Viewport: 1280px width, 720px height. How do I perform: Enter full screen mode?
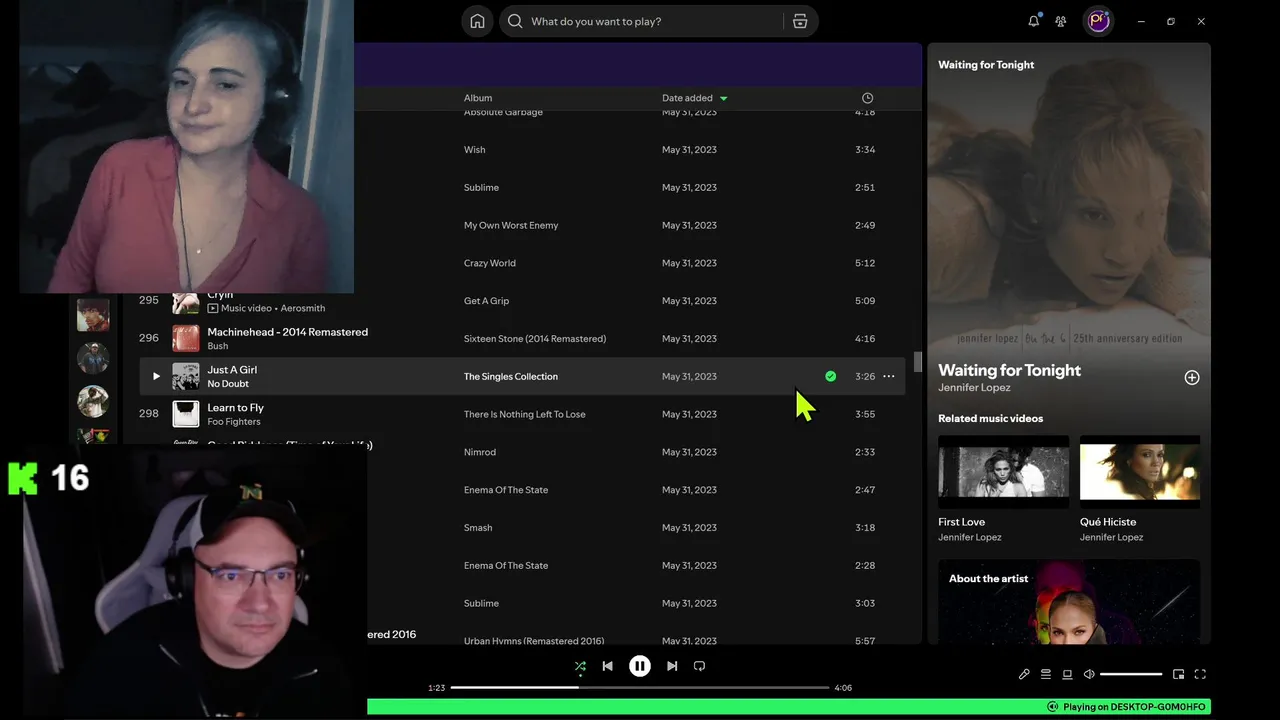pyautogui.click(x=1200, y=674)
